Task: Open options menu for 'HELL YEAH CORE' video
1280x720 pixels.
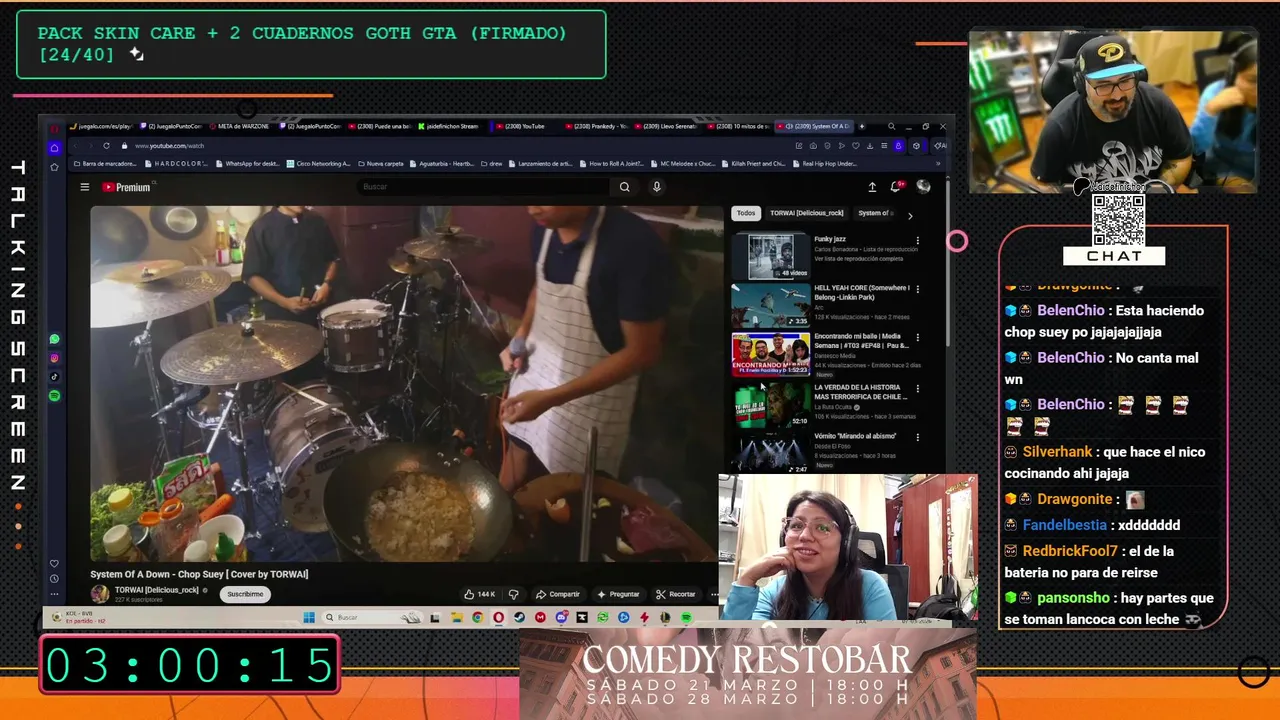Action: (x=918, y=290)
